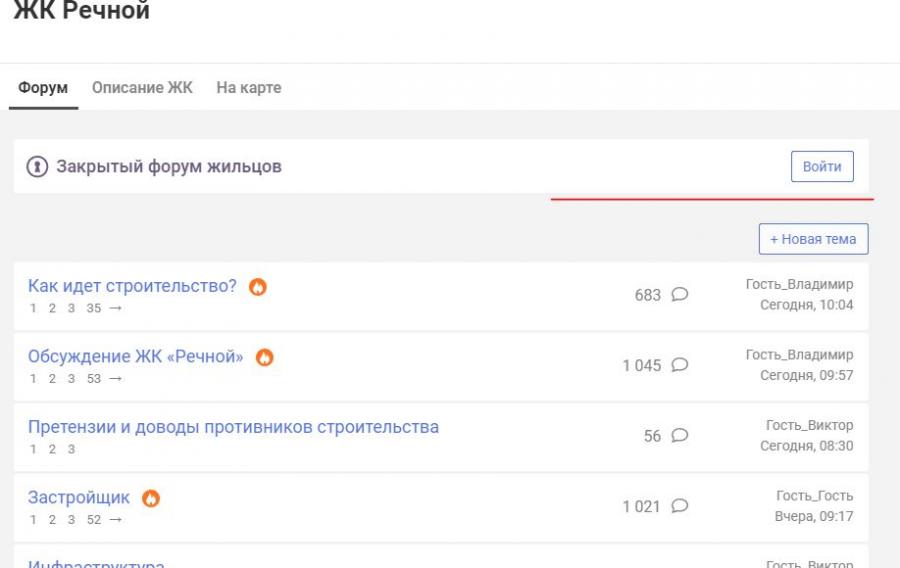Viewport: 900px width, 568px height.
Task: Click the Войти button
Action: coord(822,166)
